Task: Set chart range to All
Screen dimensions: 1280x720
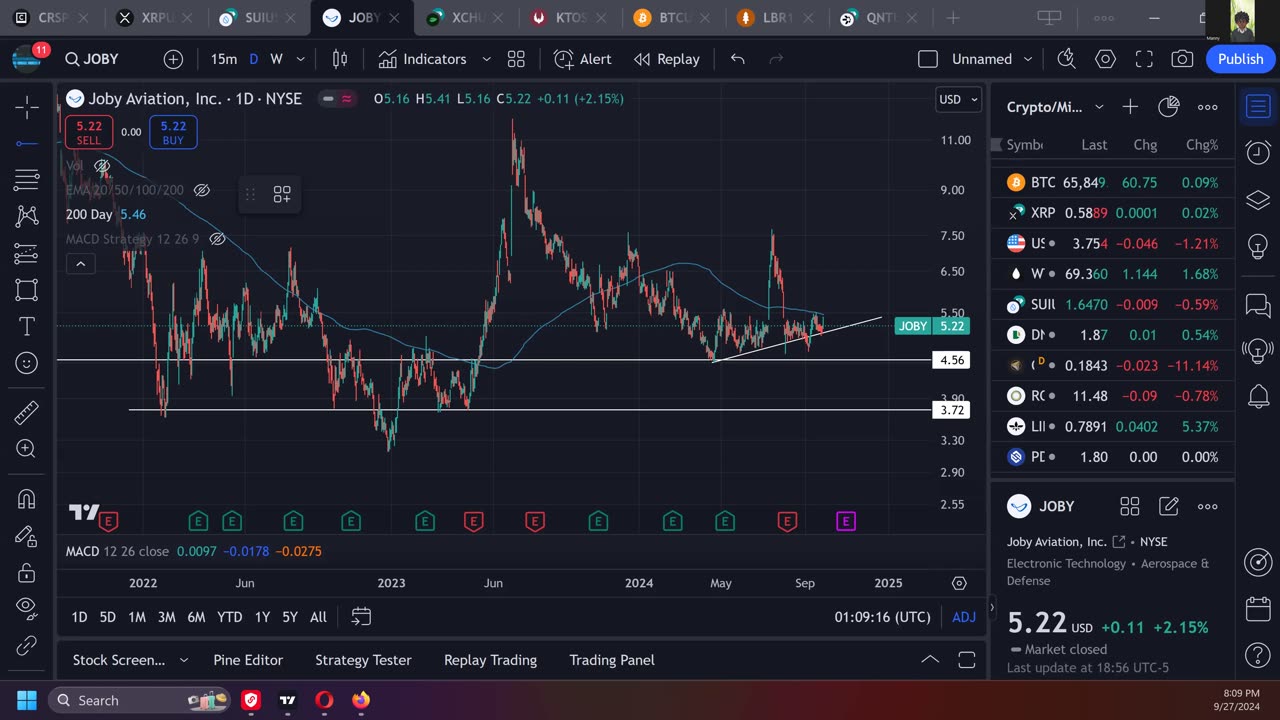Action: 318,617
